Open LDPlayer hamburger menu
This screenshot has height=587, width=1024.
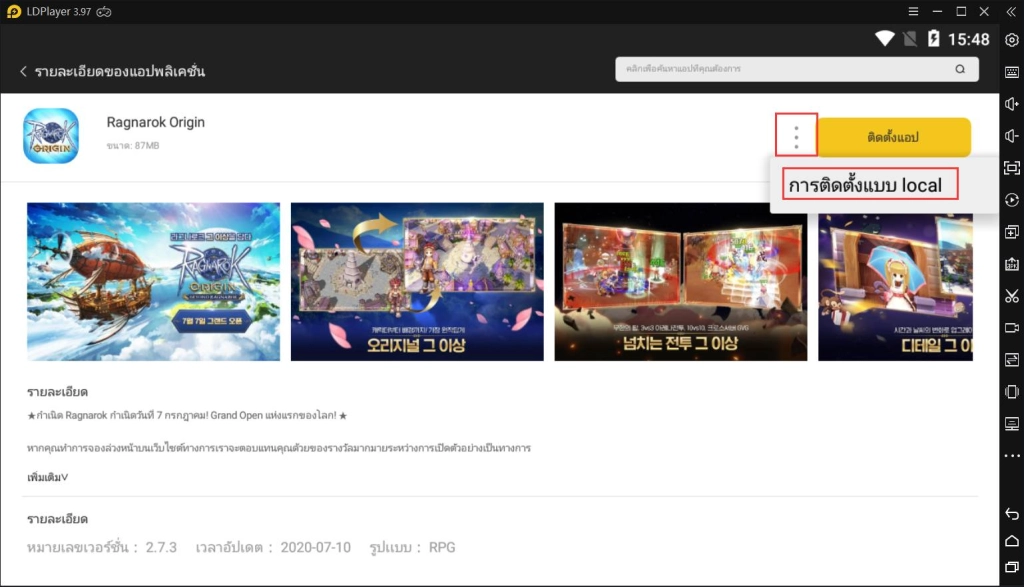pos(913,12)
